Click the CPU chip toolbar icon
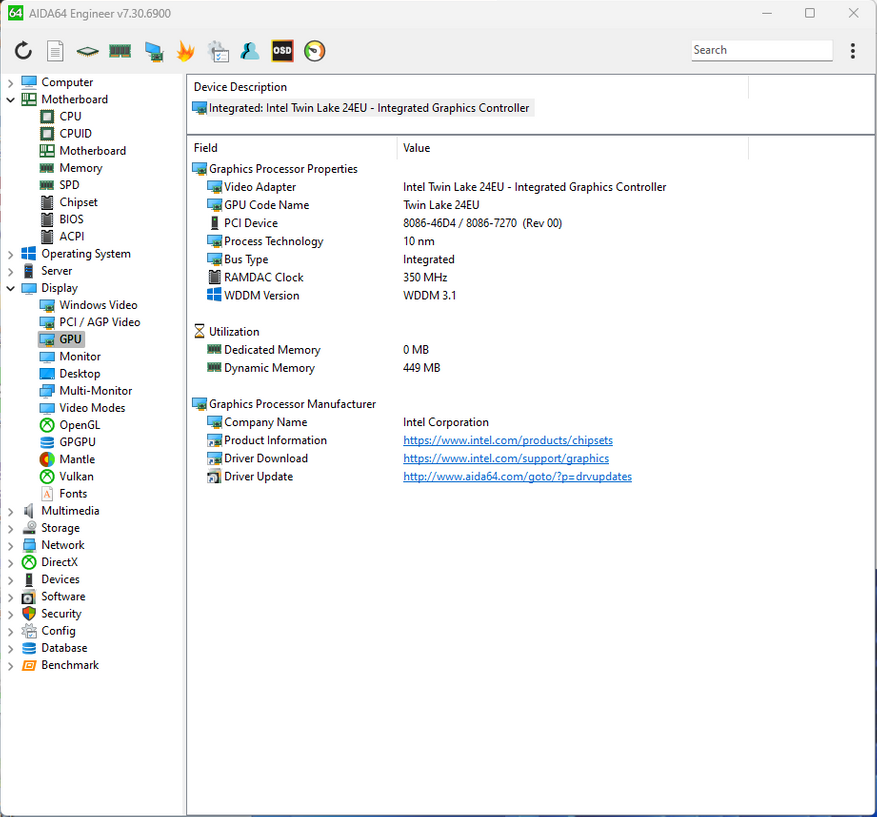Screen dimensions: 877x817 click(x=88, y=51)
